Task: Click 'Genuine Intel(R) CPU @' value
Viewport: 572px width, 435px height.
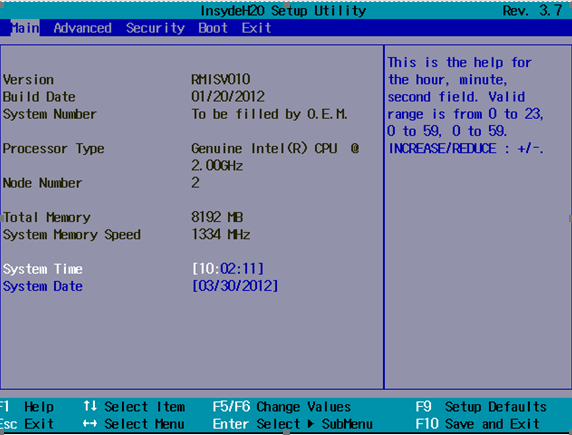Action: point(275,149)
